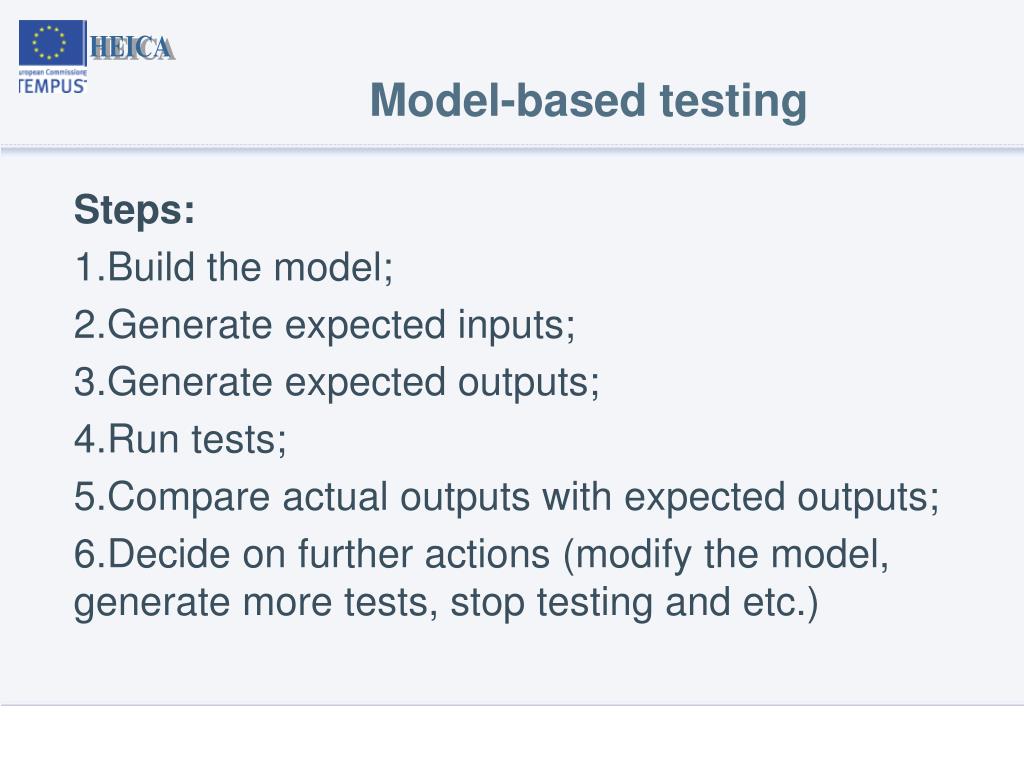Click the phrase stop testing and etc.
The image size is (1024, 768).
click(634, 603)
